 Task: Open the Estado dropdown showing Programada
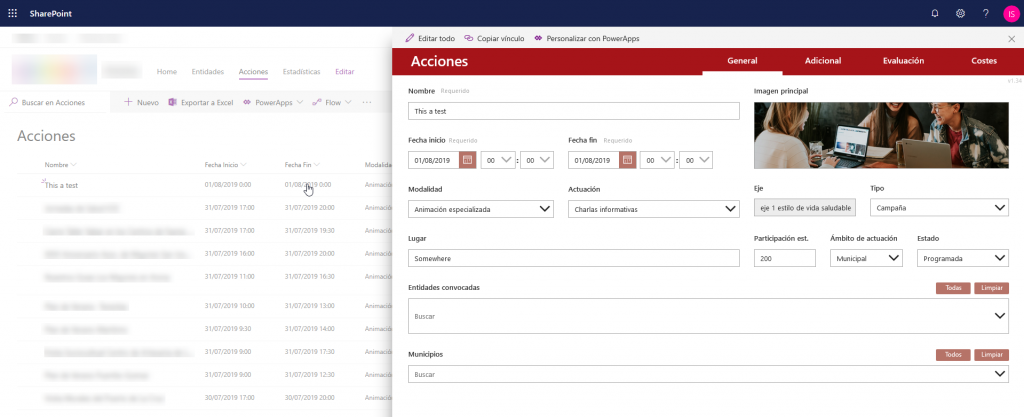coord(962,258)
